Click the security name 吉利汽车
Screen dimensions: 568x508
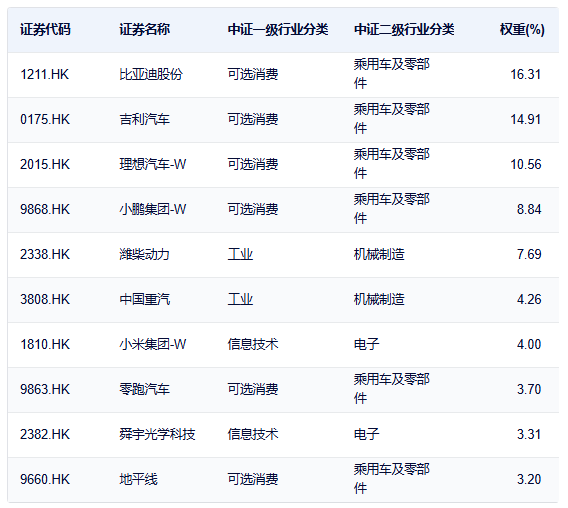pos(145,120)
